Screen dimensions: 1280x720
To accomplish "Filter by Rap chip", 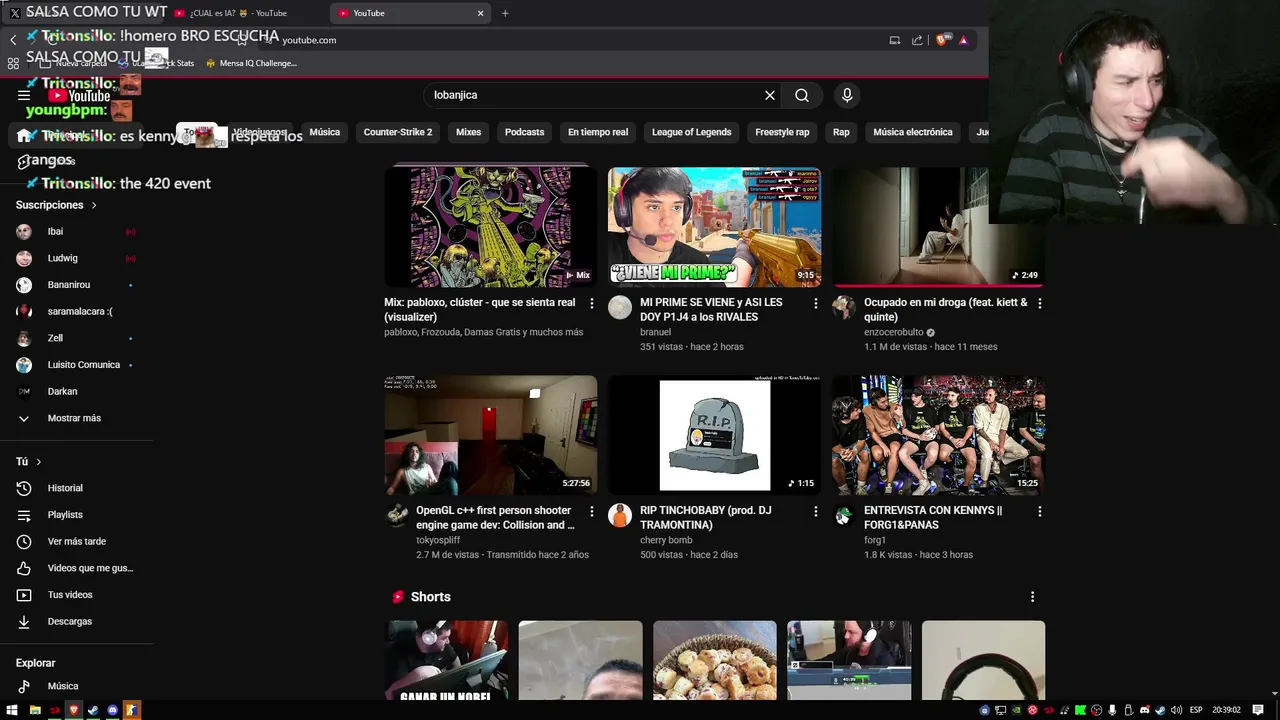I will 841,132.
